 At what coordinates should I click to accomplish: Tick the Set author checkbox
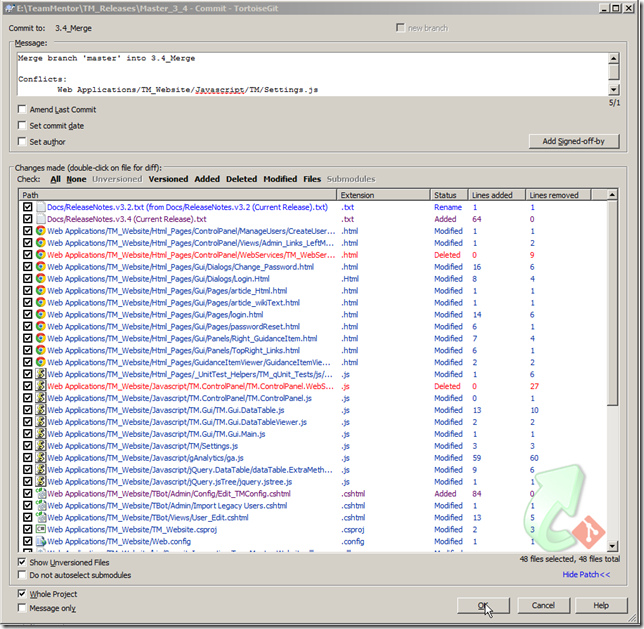tap(22, 141)
